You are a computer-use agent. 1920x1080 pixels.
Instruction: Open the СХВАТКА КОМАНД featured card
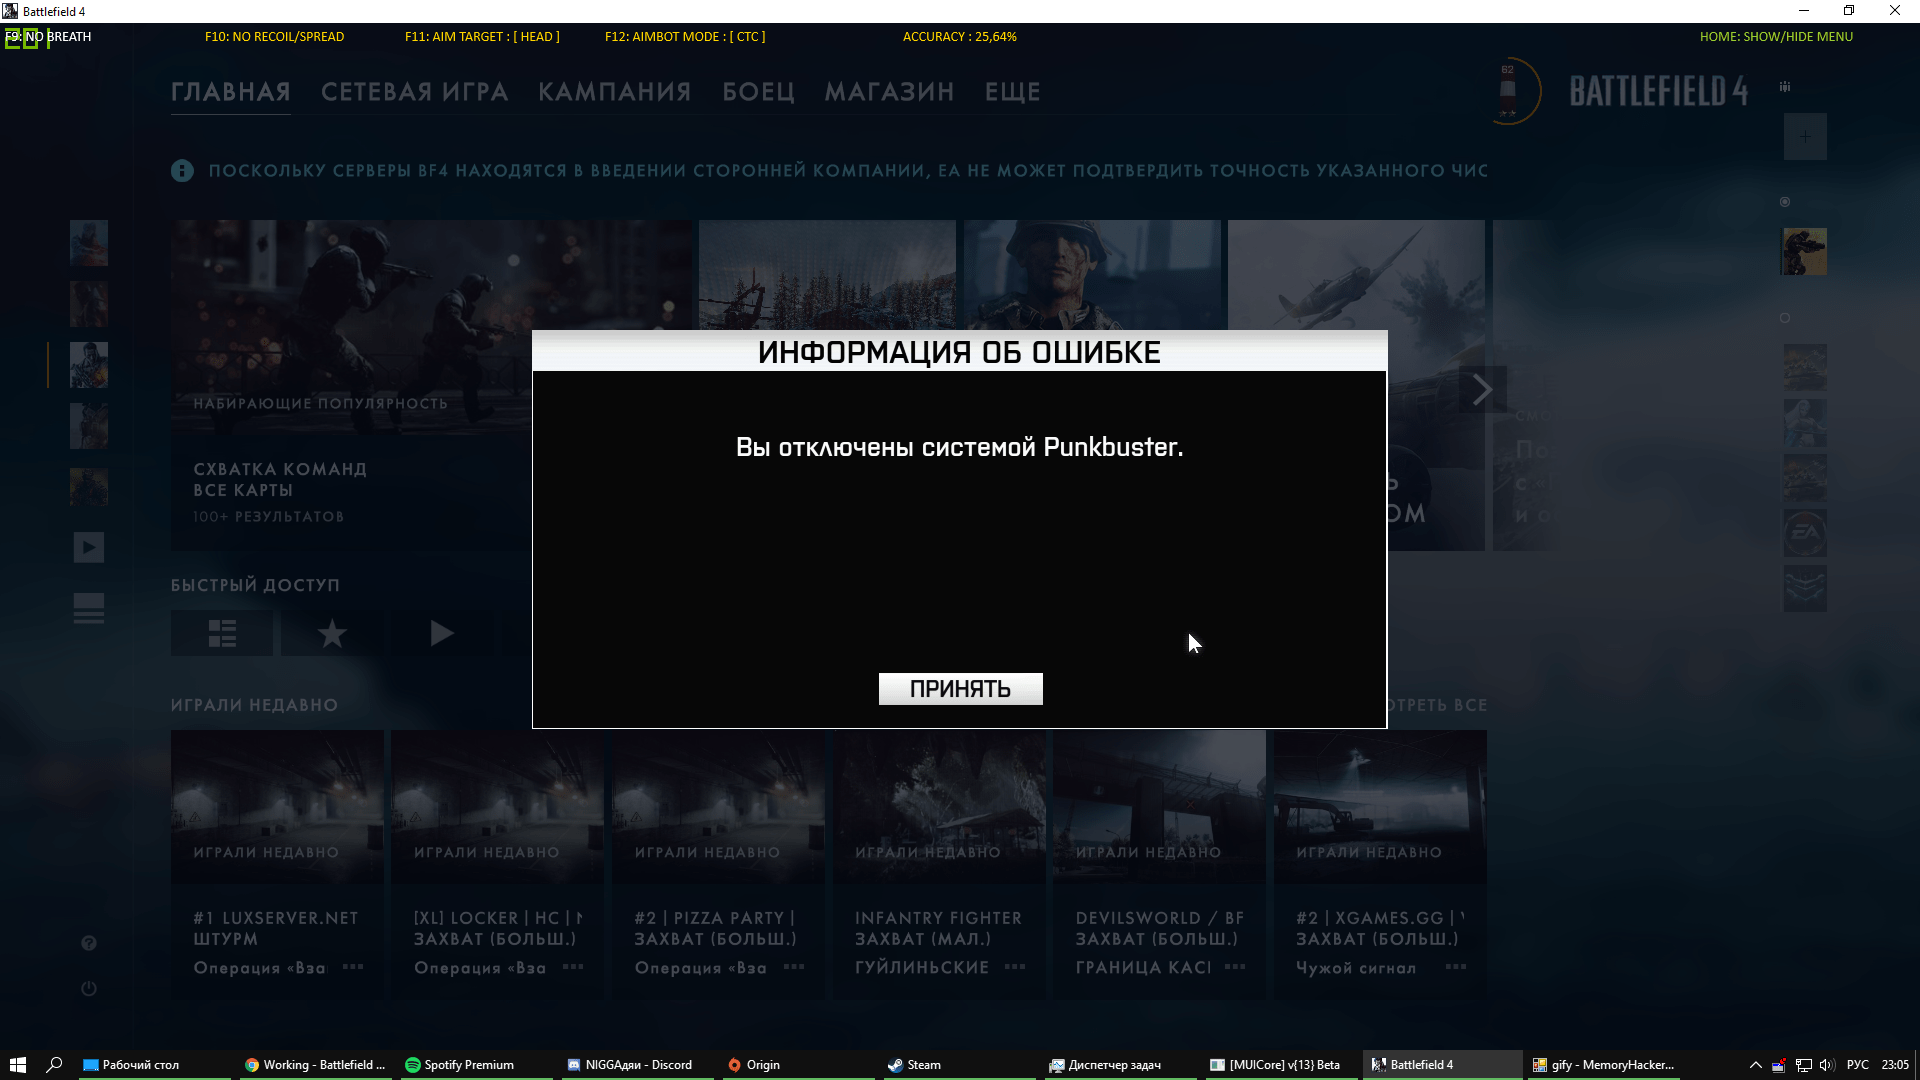(431, 385)
